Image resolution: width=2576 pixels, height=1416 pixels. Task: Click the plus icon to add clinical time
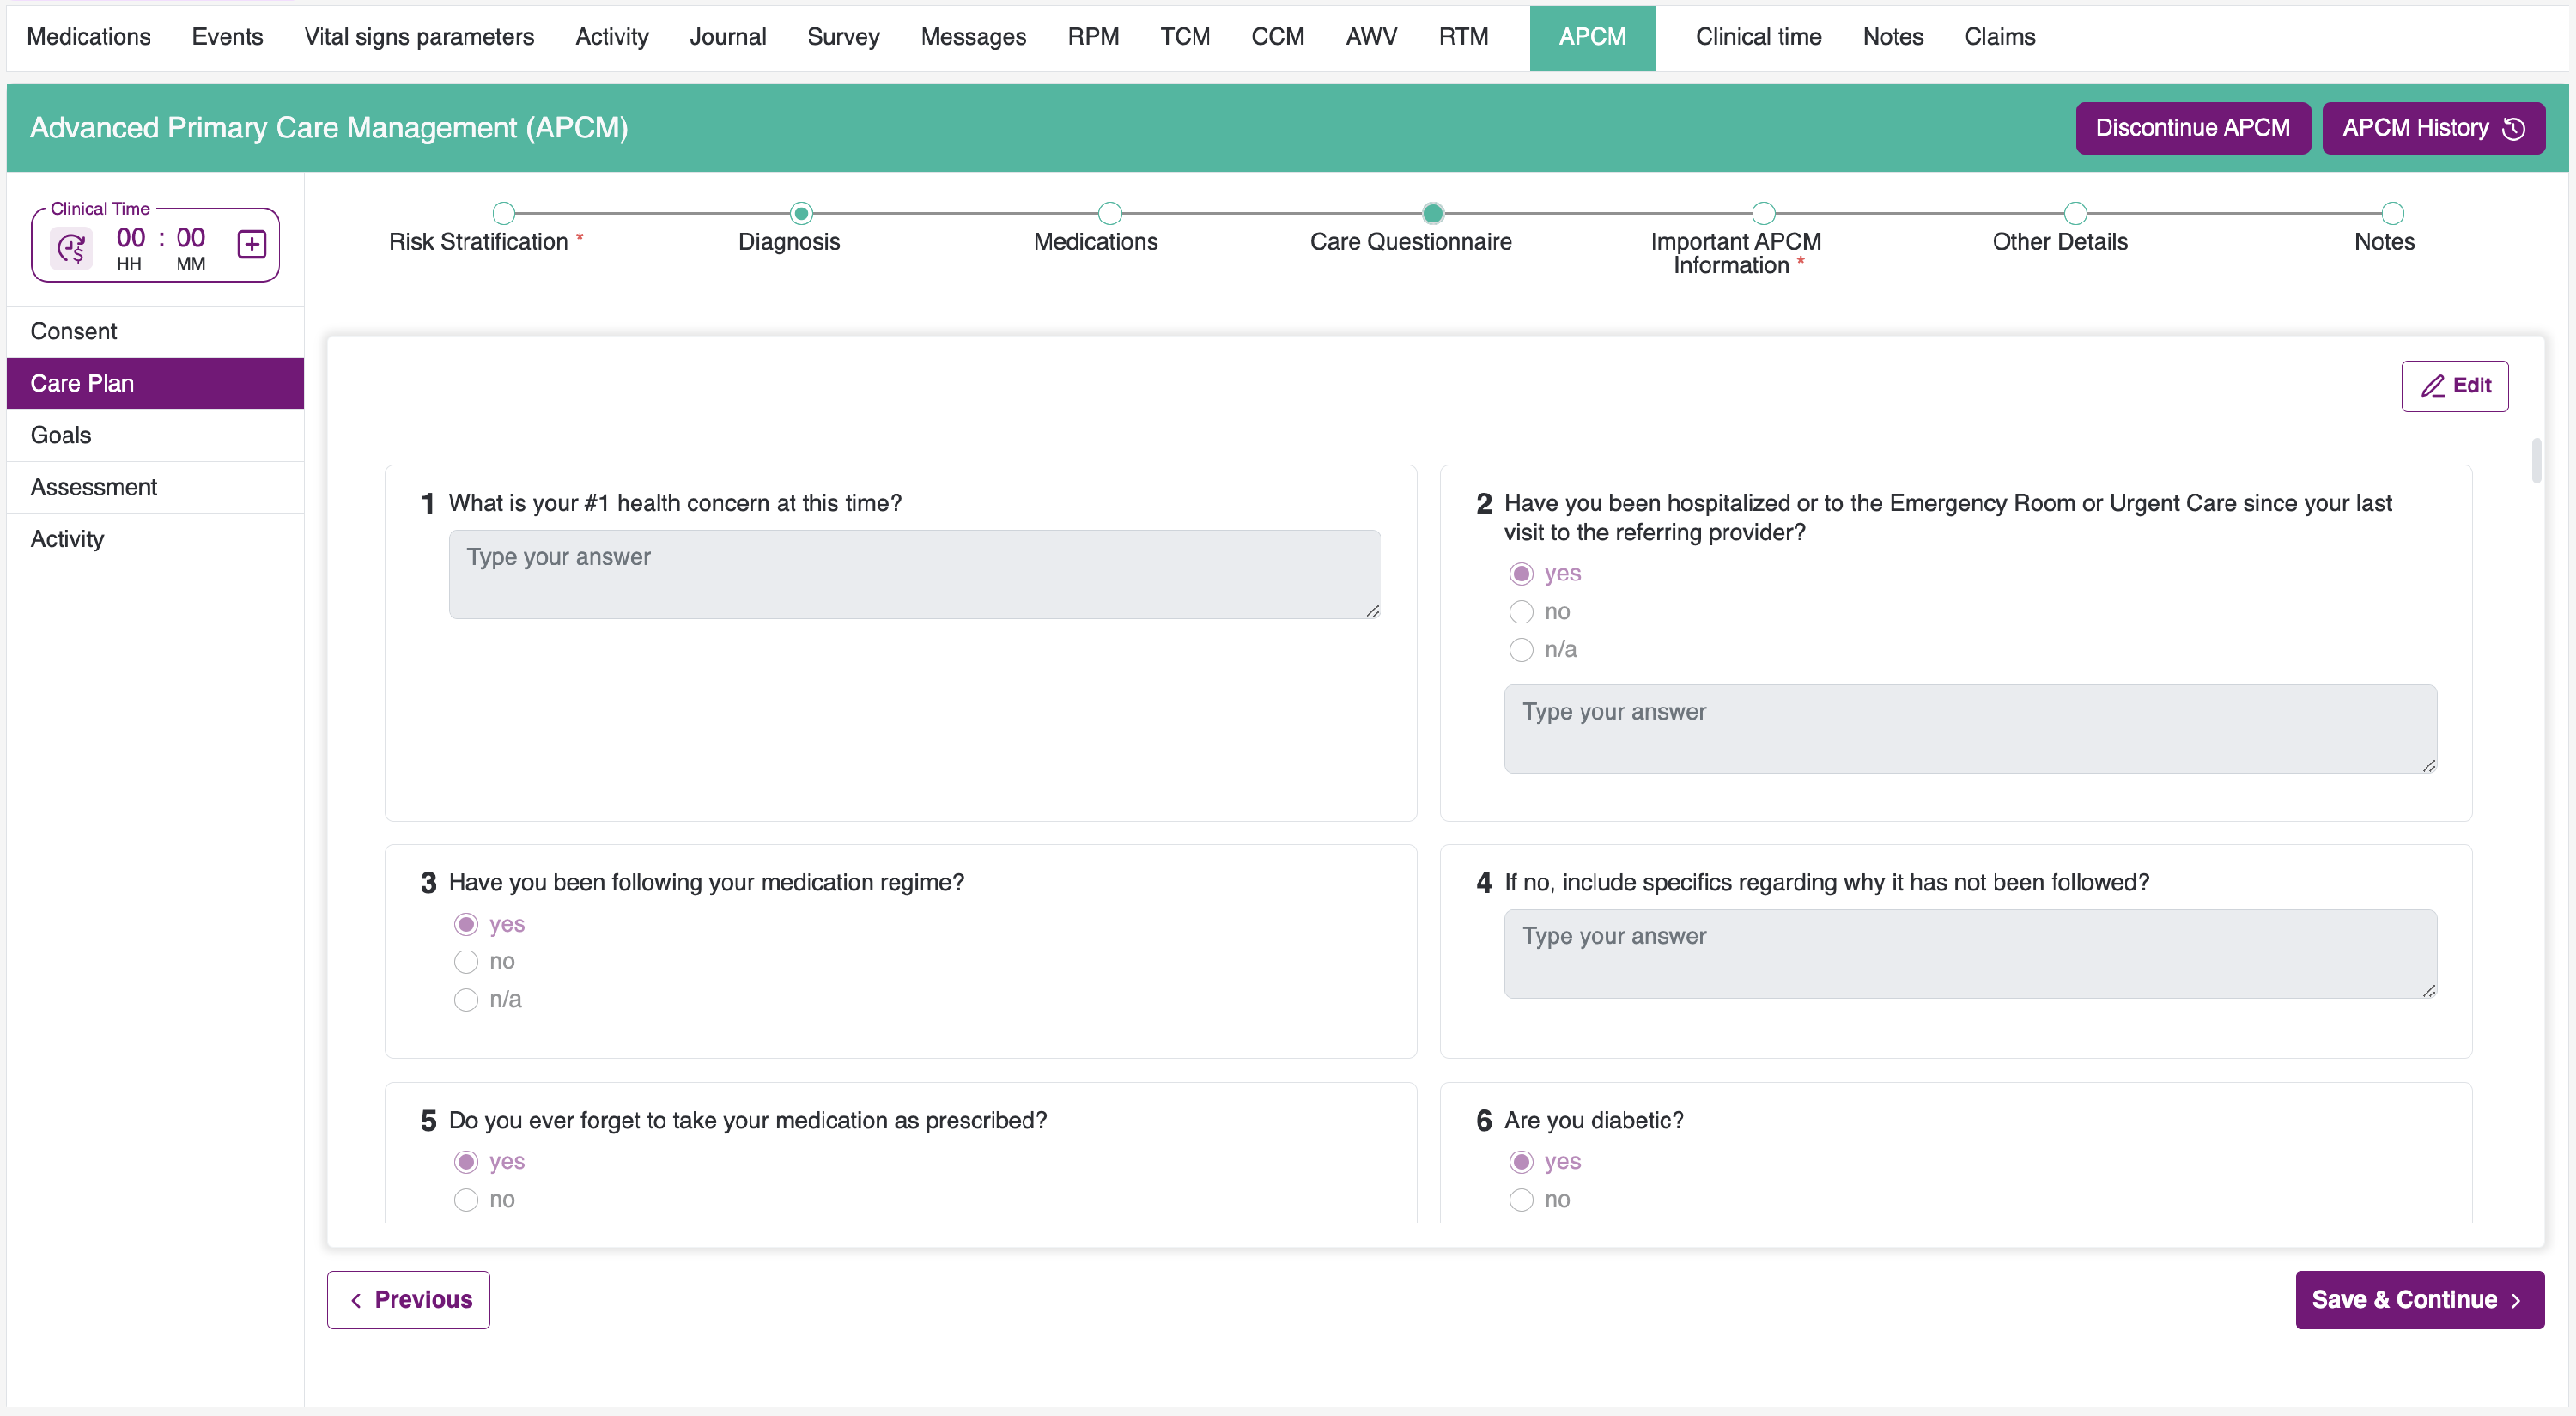[x=251, y=244]
